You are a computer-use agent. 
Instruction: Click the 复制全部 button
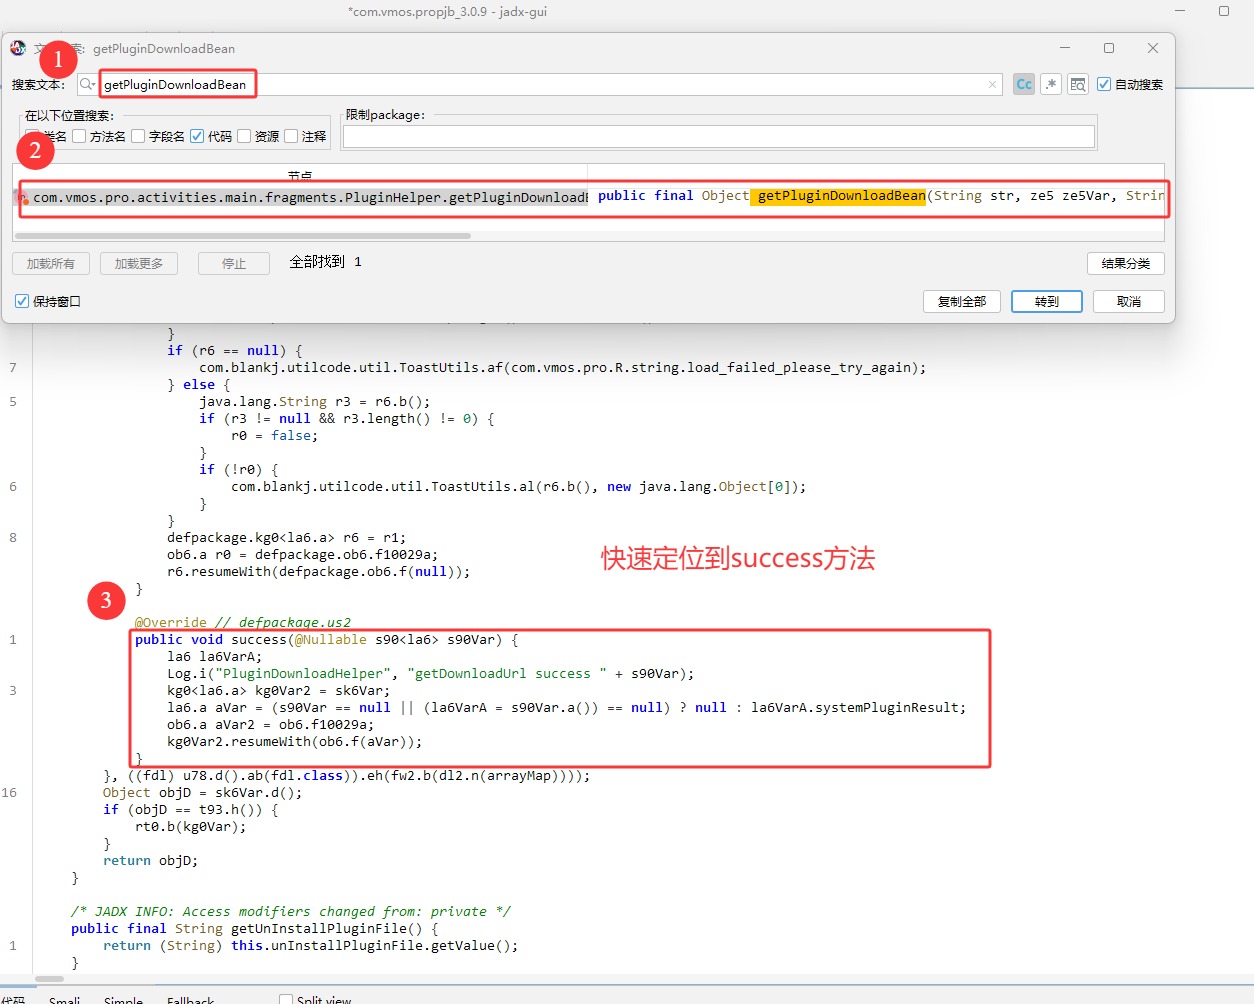(x=962, y=301)
